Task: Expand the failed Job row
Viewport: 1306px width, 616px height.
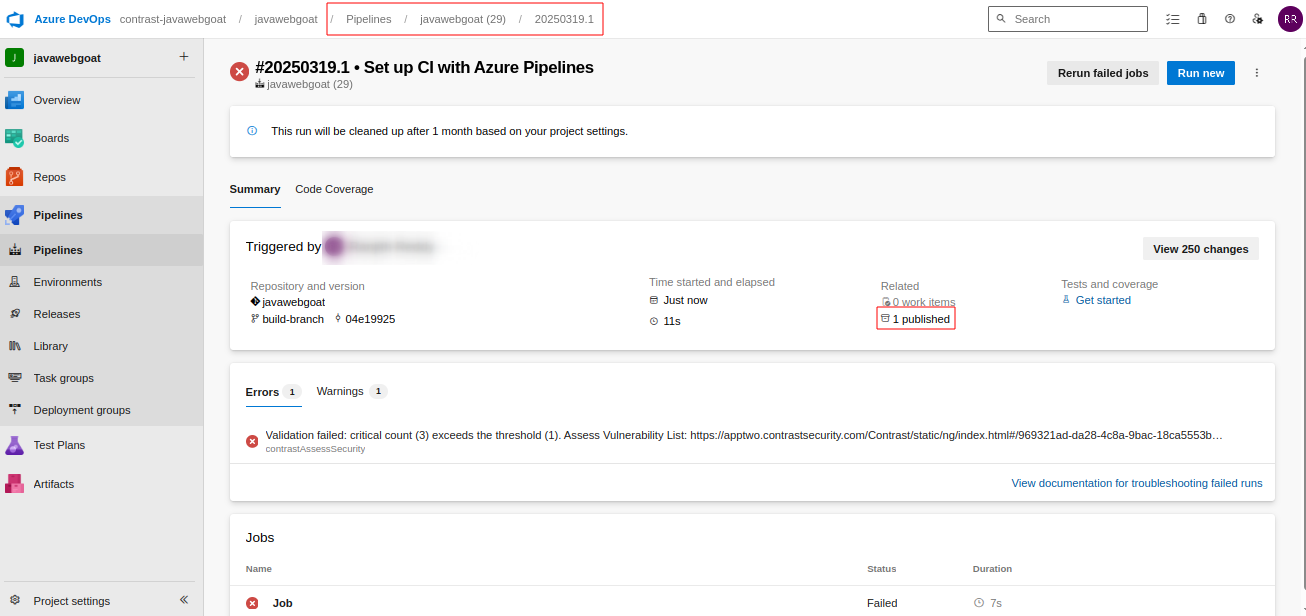Action: (x=282, y=603)
